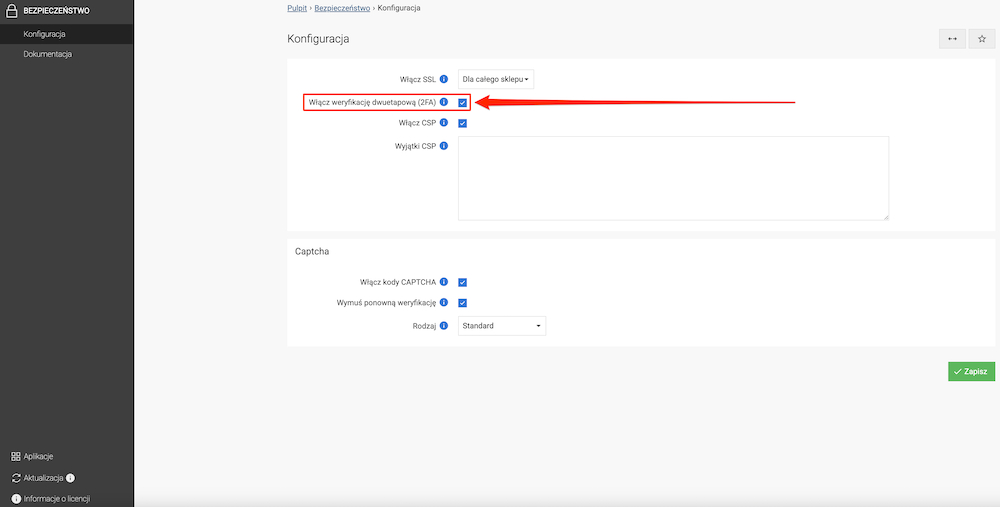1000x507 pixels.
Task: Click the info icon next to Włącz CSP
Action: click(x=444, y=122)
